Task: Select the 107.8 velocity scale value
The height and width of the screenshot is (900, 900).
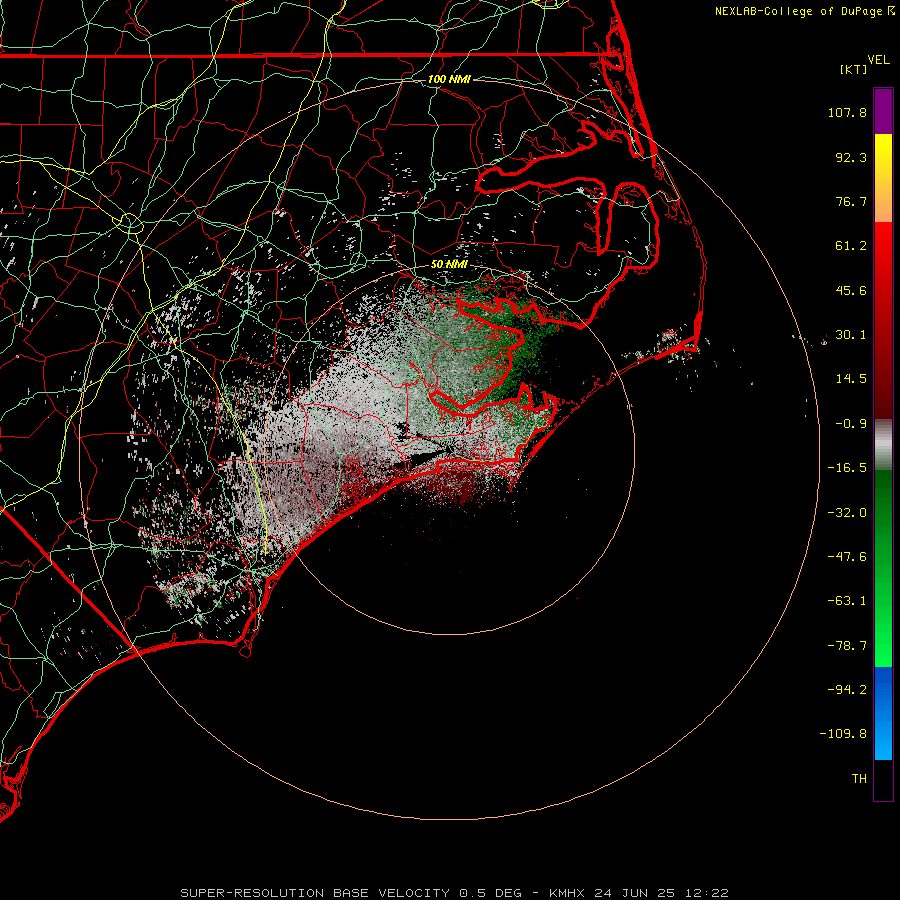Action: 847,112
